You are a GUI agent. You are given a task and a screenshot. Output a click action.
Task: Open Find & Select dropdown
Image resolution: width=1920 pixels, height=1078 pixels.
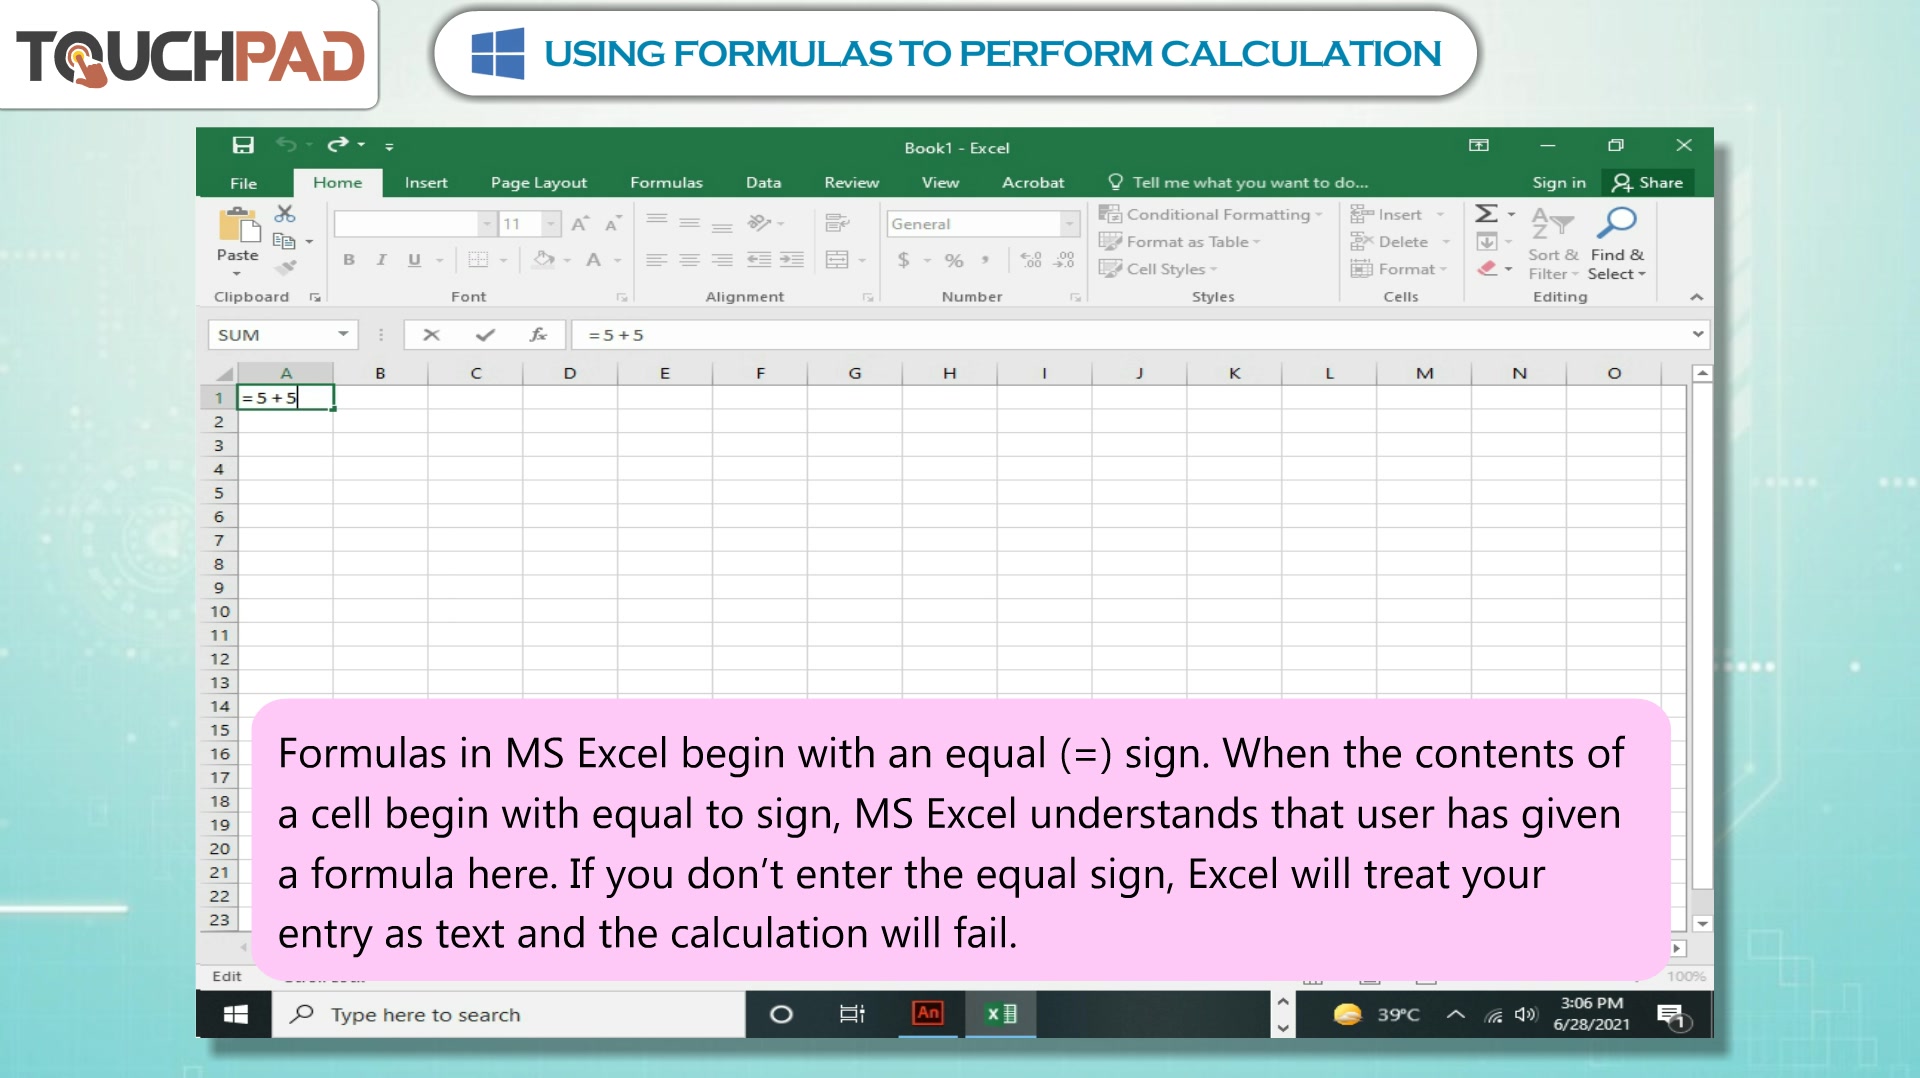pyautogui.click(x=1617, y=244)
